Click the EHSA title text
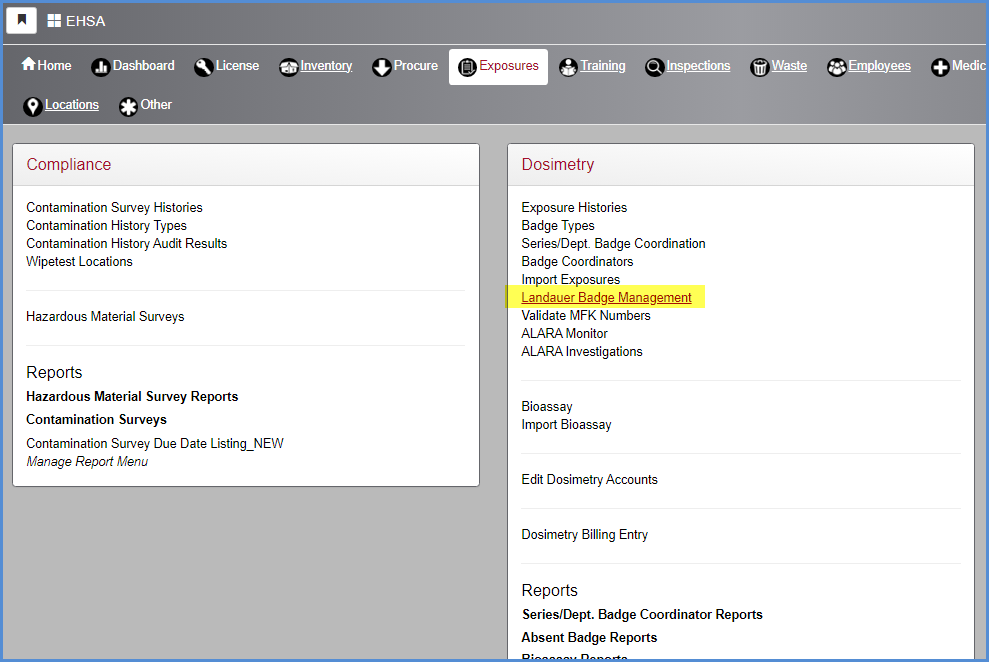 click(86, 21)
